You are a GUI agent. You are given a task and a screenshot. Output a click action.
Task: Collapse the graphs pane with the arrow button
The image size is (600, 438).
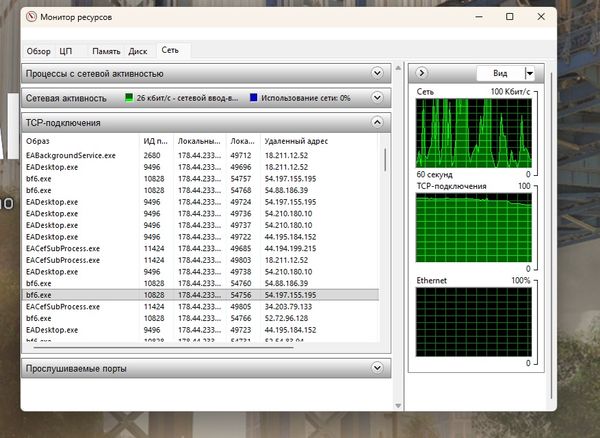422,73
